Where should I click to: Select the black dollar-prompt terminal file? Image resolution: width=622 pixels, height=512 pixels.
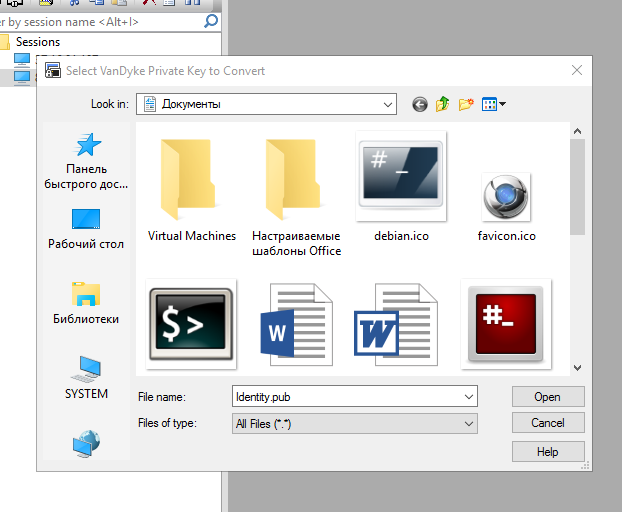[x=191, y=324]
